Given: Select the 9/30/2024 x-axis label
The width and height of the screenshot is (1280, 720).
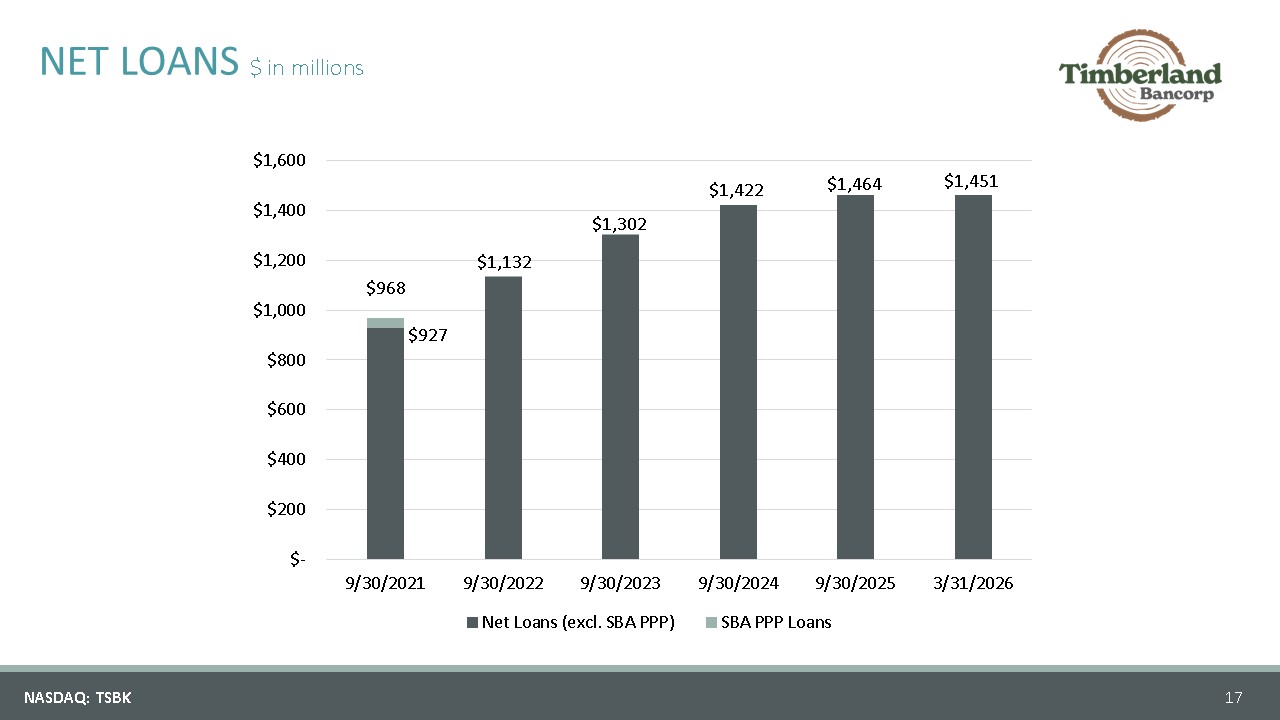Looking at the screenshot, I should (738, 584).
